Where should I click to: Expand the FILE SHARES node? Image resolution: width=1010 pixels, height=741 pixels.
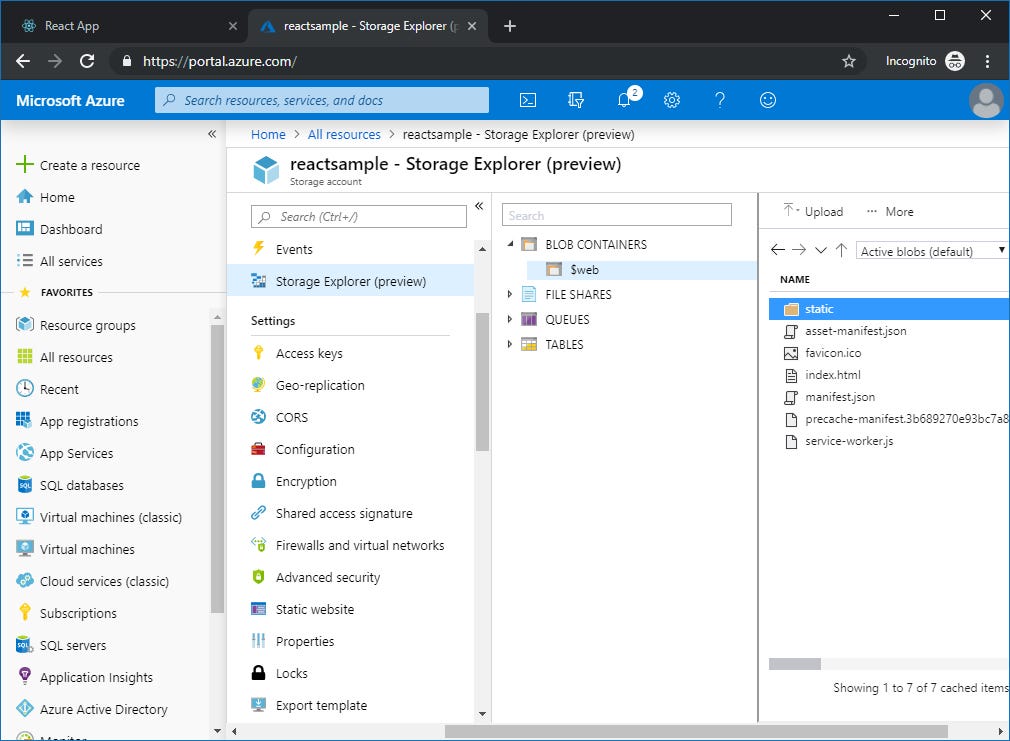click(510, 294)
